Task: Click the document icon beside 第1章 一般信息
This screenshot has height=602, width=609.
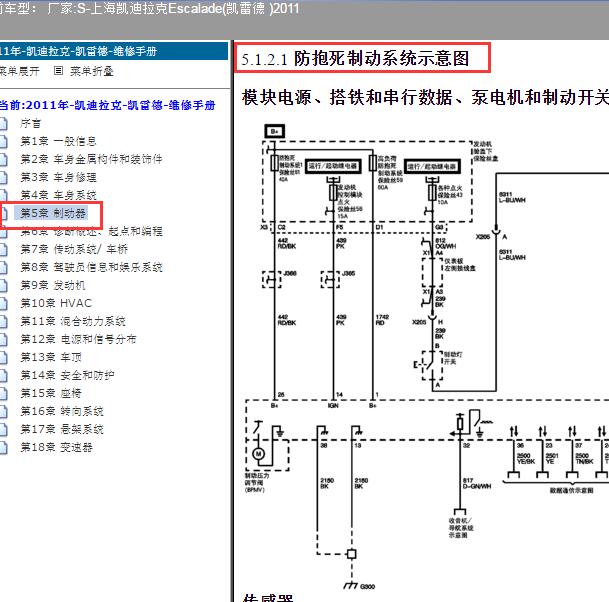Action: point(3,141)
